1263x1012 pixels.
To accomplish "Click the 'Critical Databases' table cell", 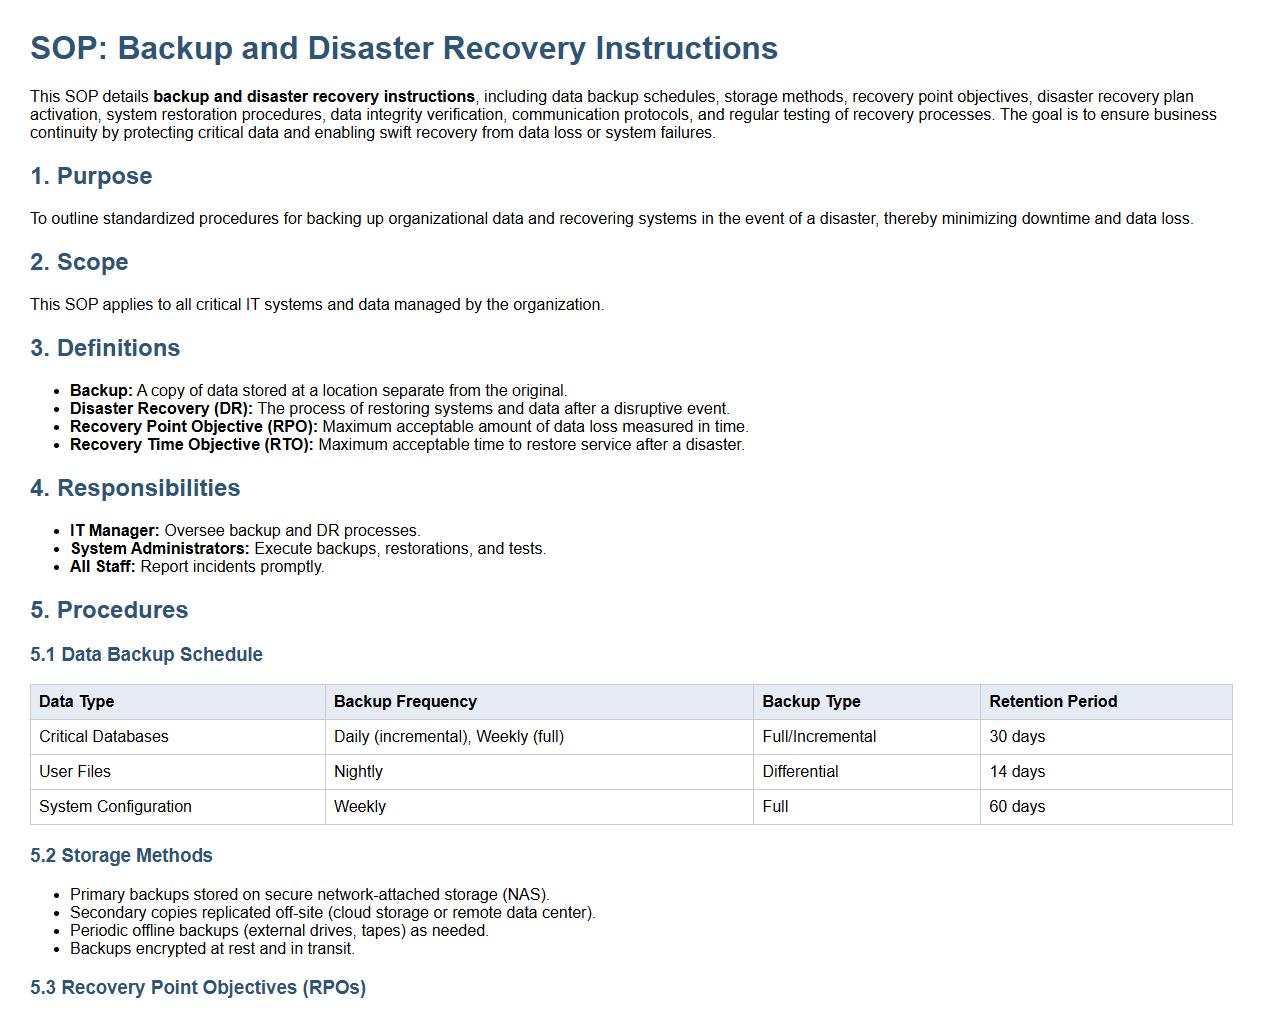I will click(x=104, y=736).
